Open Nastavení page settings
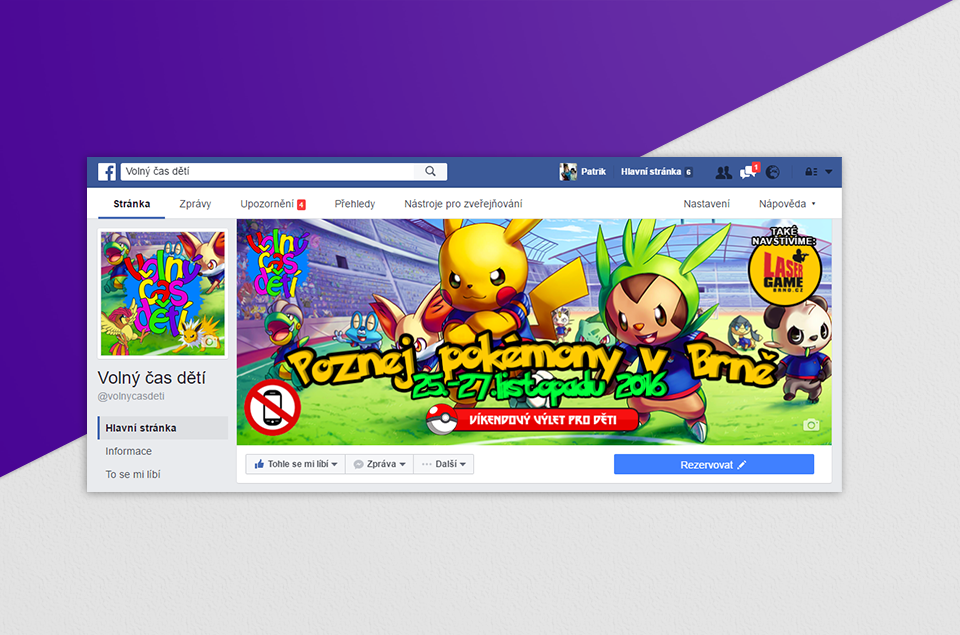 pos(707,203)
